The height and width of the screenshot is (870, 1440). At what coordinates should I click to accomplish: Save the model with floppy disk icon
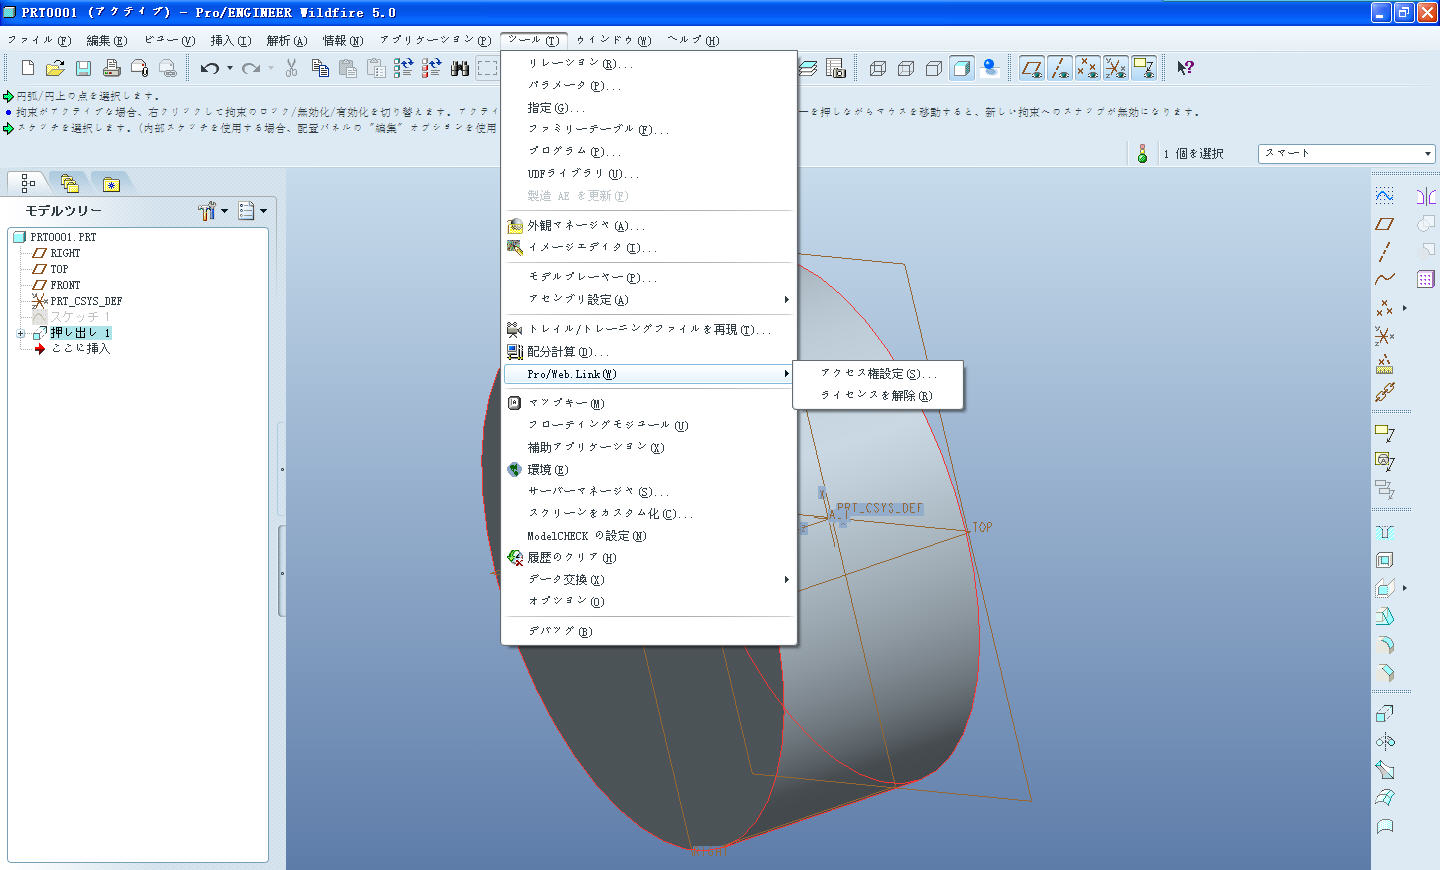(84, 68)
